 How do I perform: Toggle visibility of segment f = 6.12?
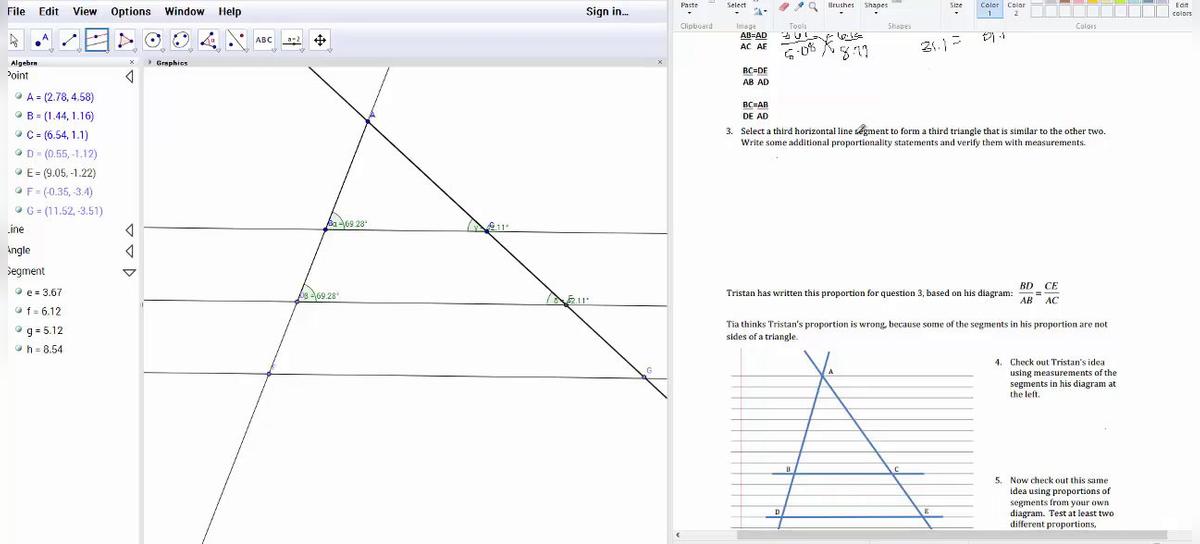pyautogui.click(x=19, y=311)
